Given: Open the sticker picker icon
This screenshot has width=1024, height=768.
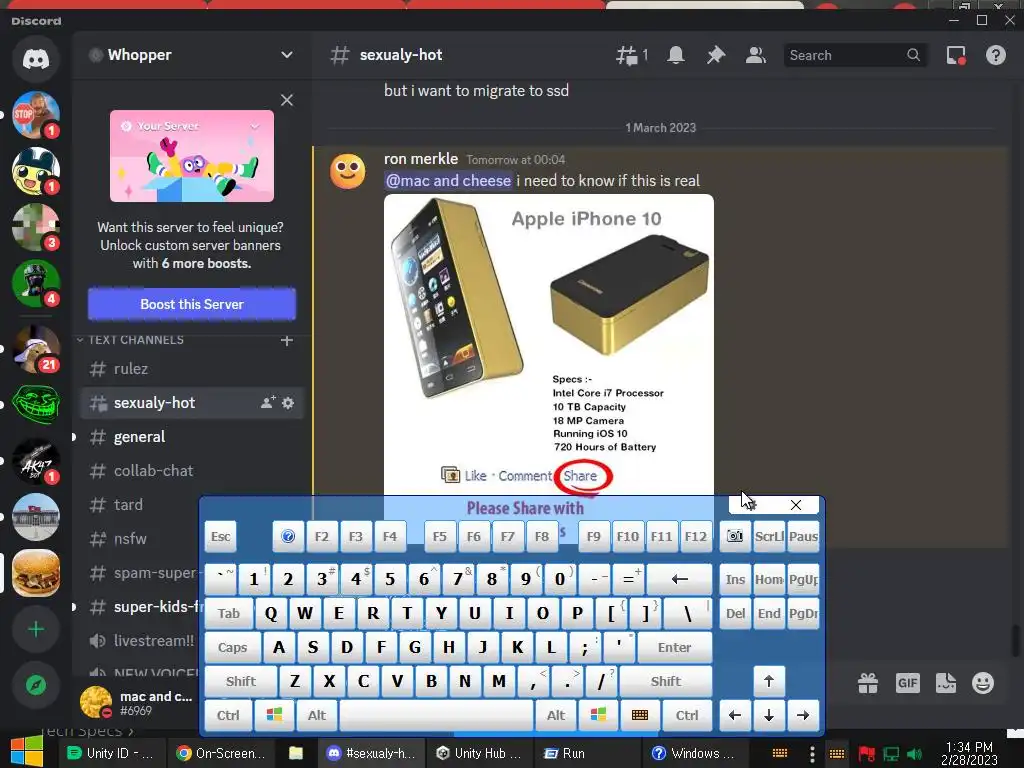Looking at the screenshot, I should click(x=946, y=683).
